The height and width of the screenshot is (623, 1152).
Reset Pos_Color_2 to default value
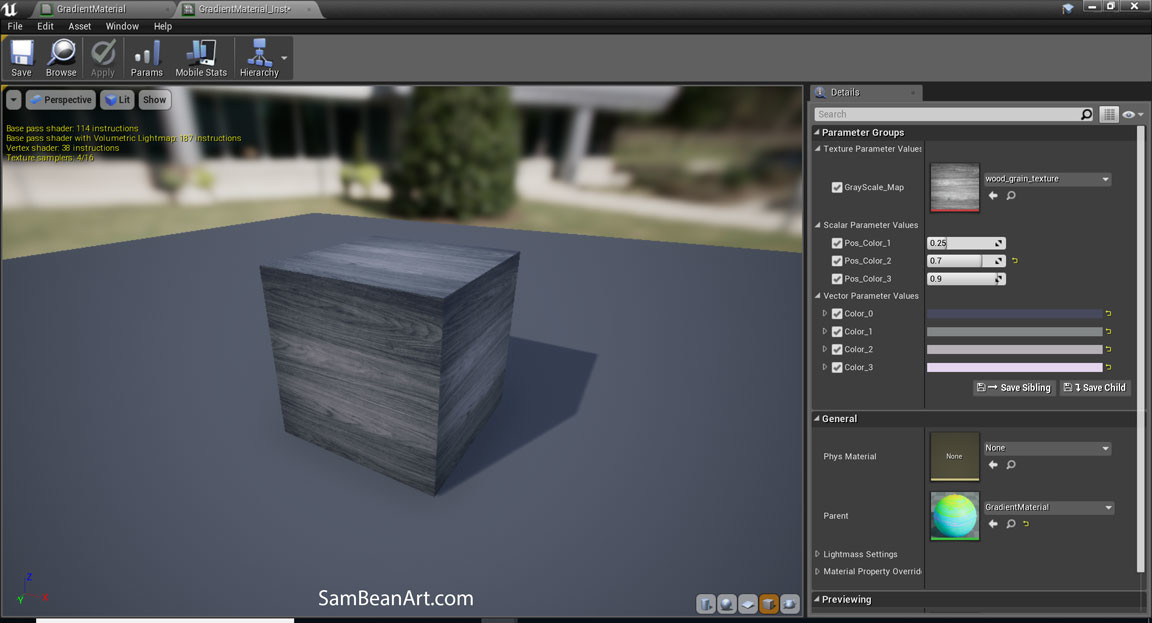[x=1015, y=261]
